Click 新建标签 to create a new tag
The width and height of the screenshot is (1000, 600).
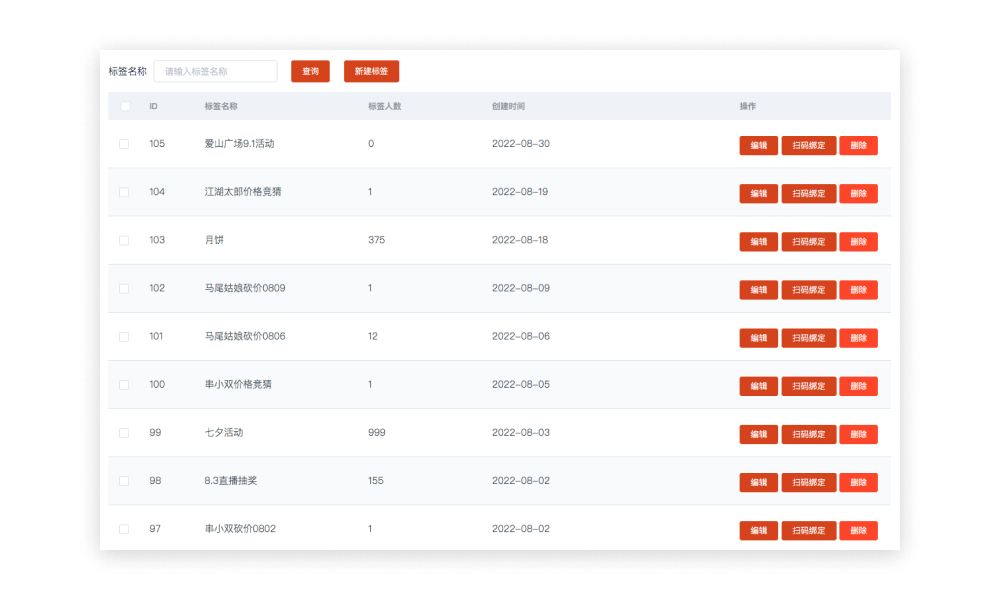[x=372, y=71]
